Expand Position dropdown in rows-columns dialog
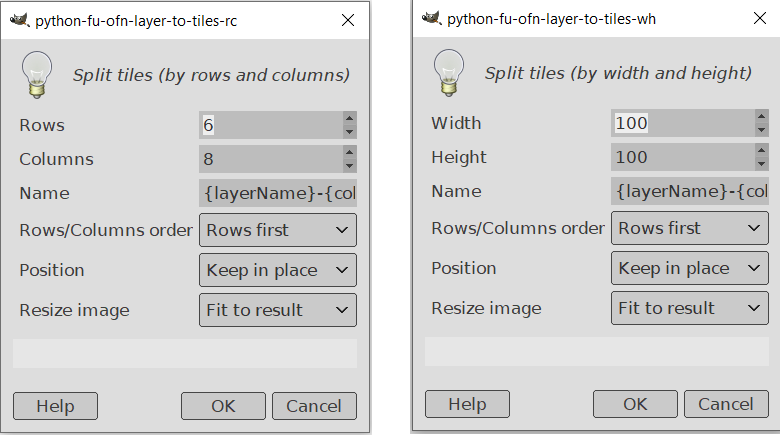Image resolution: width=780 pixels, height=435 pixels. [277, 270]
